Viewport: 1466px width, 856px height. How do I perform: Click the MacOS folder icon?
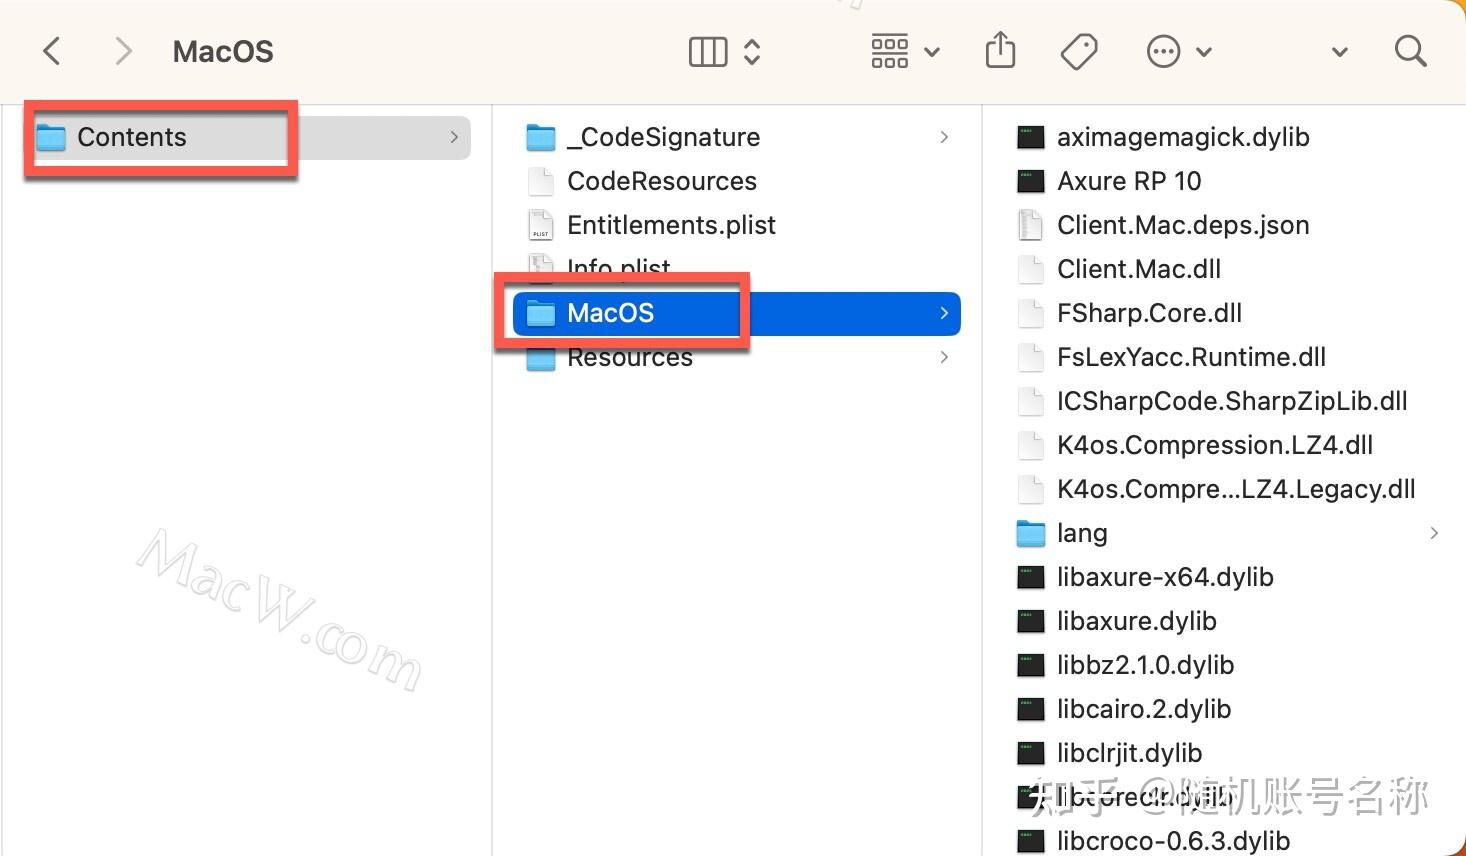(x=541, y=313)
